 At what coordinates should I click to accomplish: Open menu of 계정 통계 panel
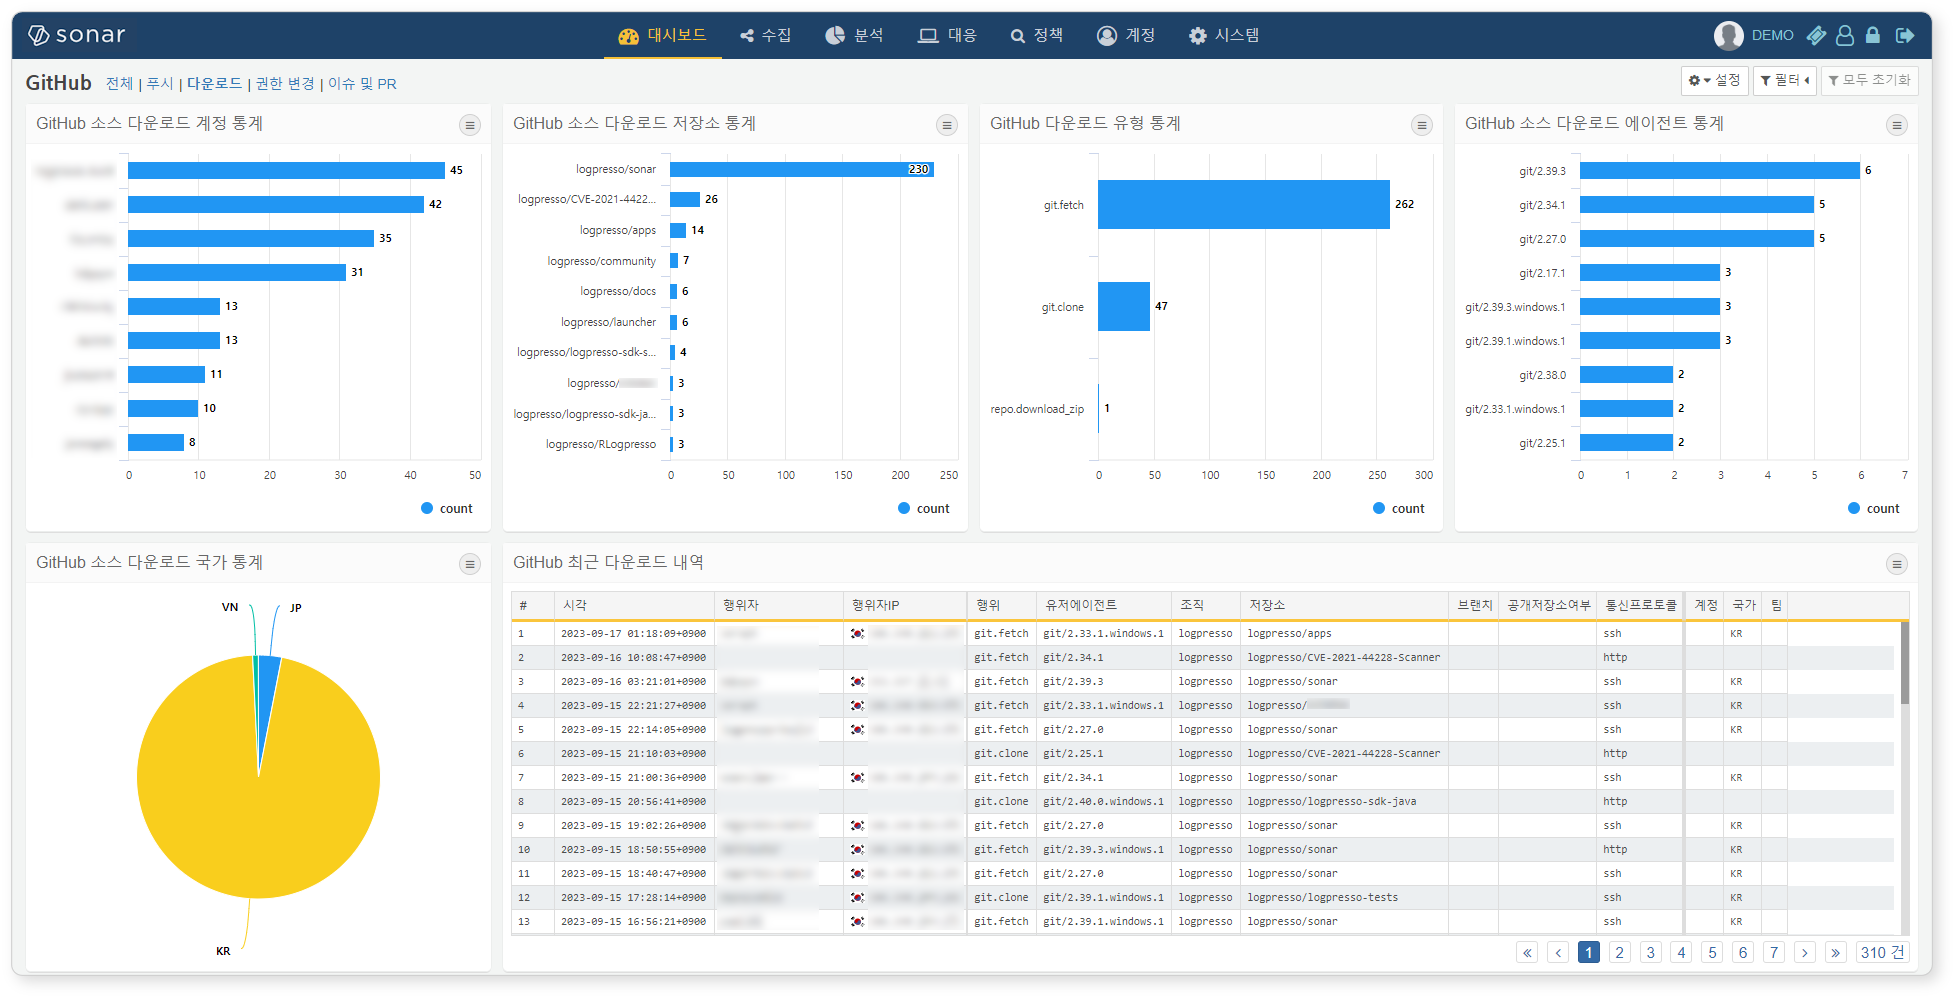[x=470, y=125]
